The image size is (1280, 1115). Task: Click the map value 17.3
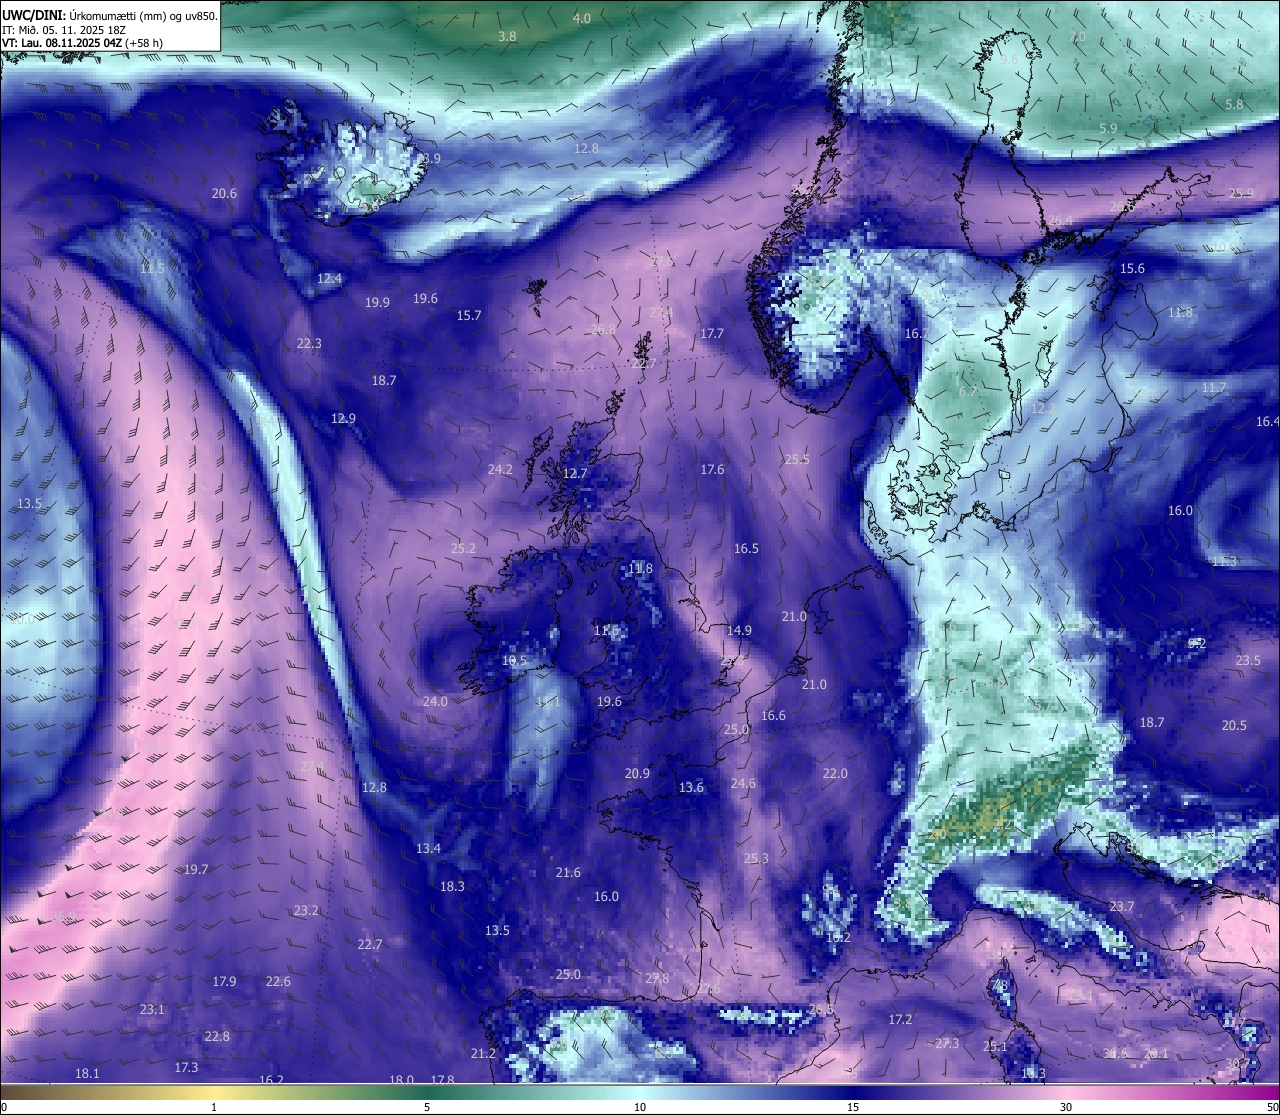(x=186, y=1068)
